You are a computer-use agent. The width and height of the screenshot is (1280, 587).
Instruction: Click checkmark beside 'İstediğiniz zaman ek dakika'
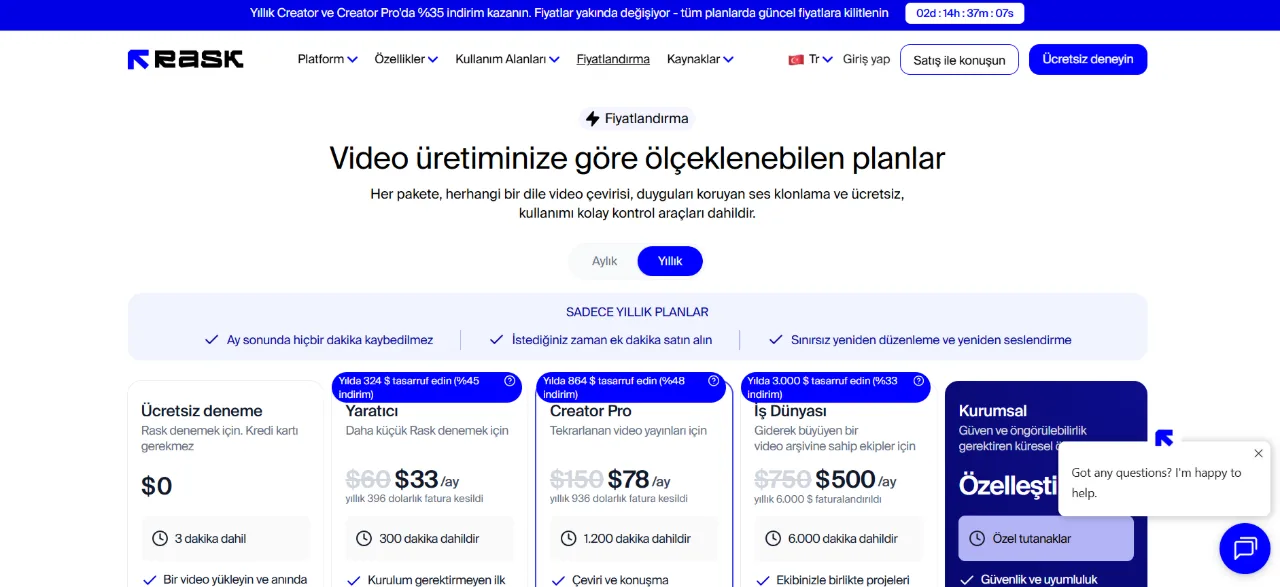[496, 340]
